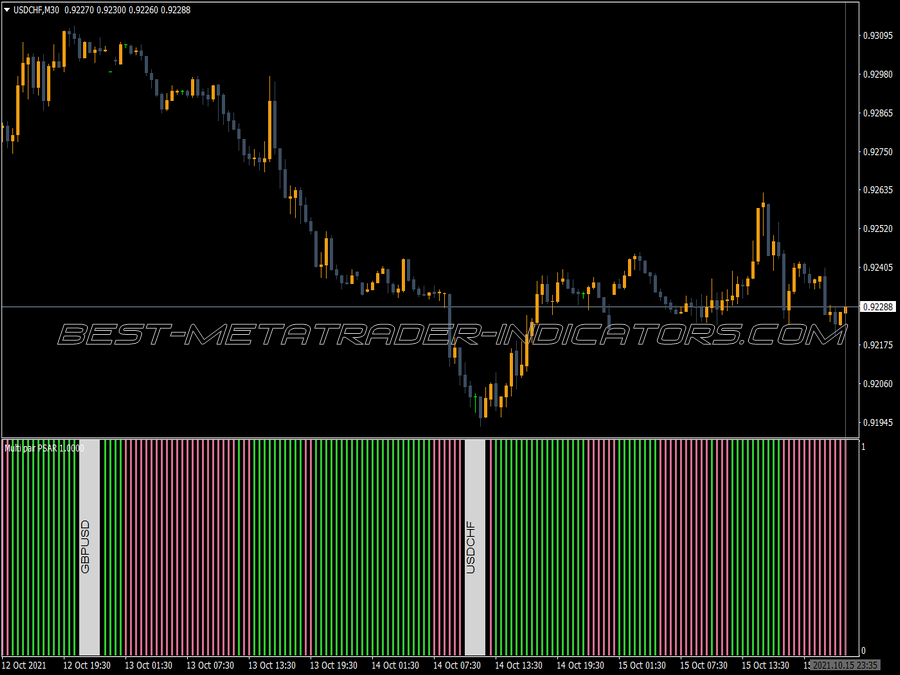Click the 0.92865 price axis value

(878, 113)
